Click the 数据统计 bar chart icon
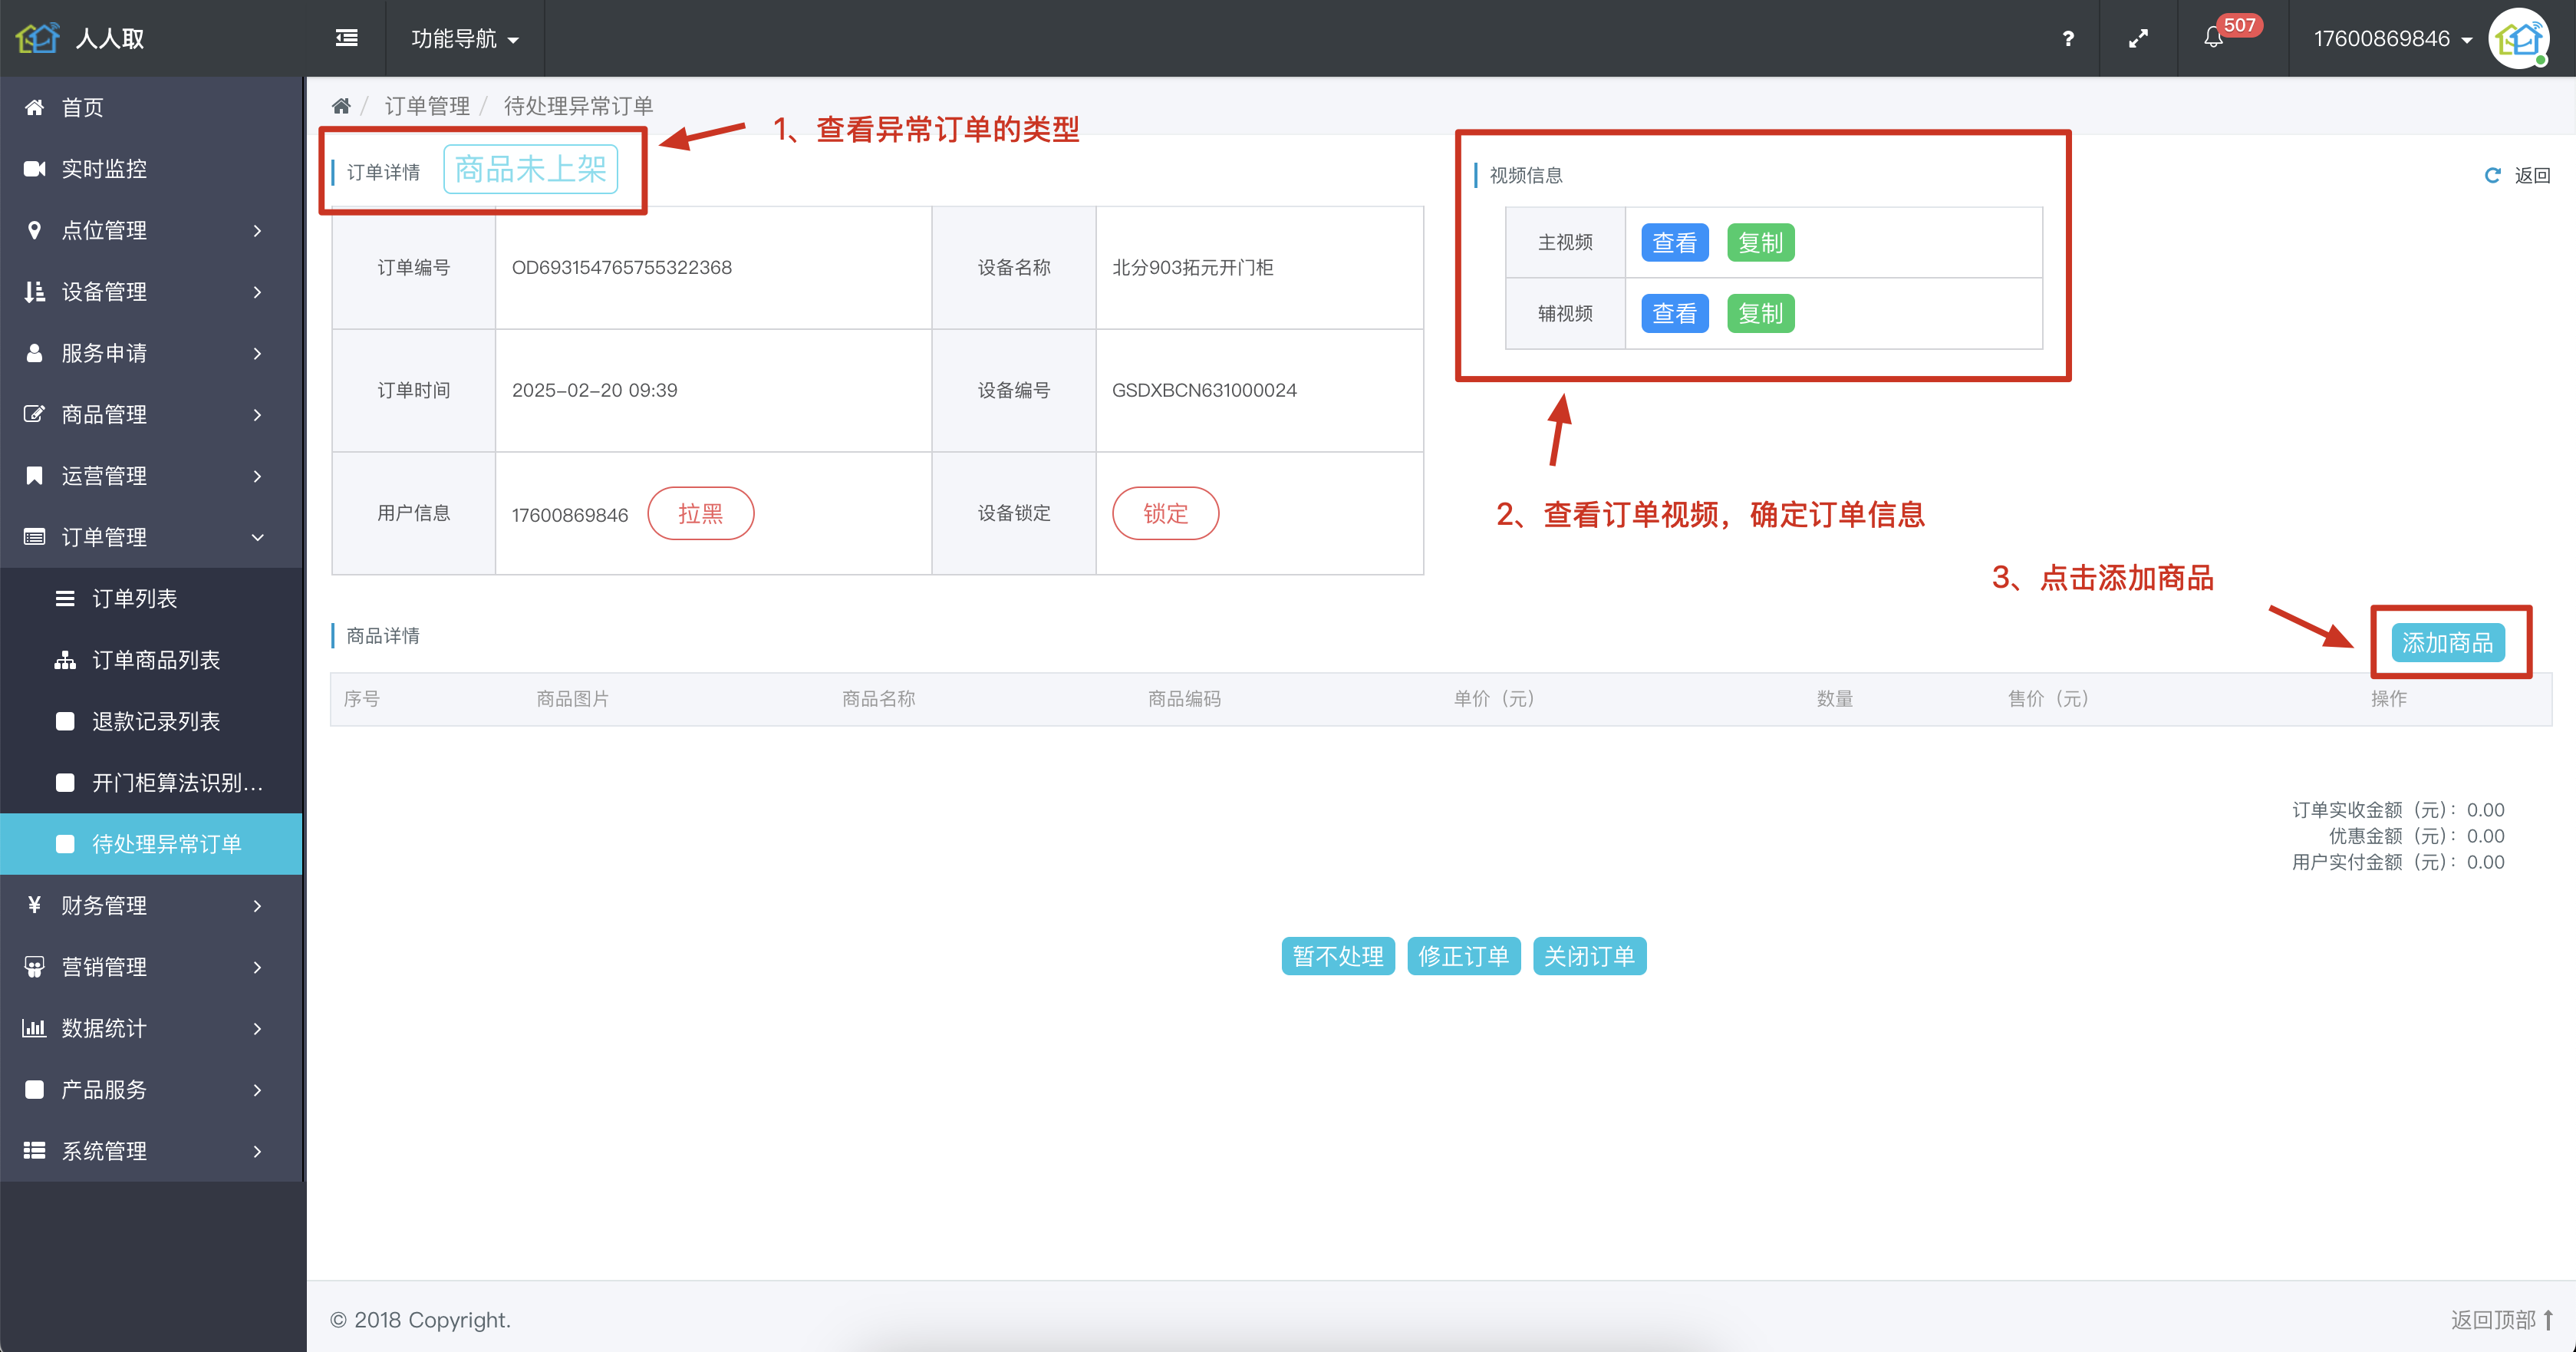The image size is (2576, 1352). (x=34, y=1028)
